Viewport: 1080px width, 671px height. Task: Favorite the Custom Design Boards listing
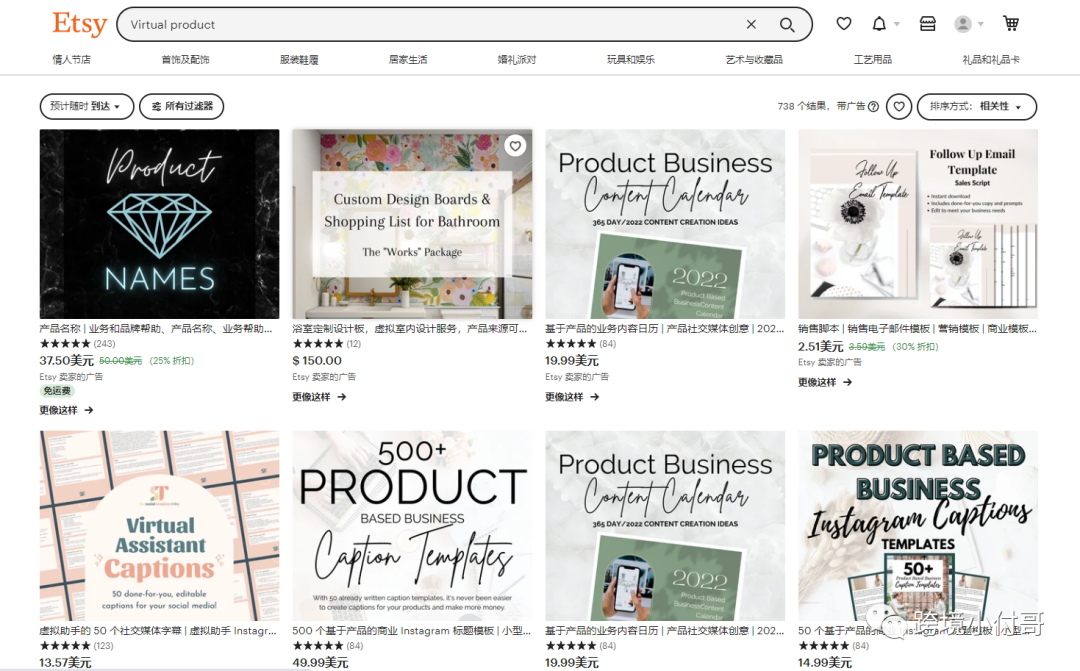tap(515, 146)
